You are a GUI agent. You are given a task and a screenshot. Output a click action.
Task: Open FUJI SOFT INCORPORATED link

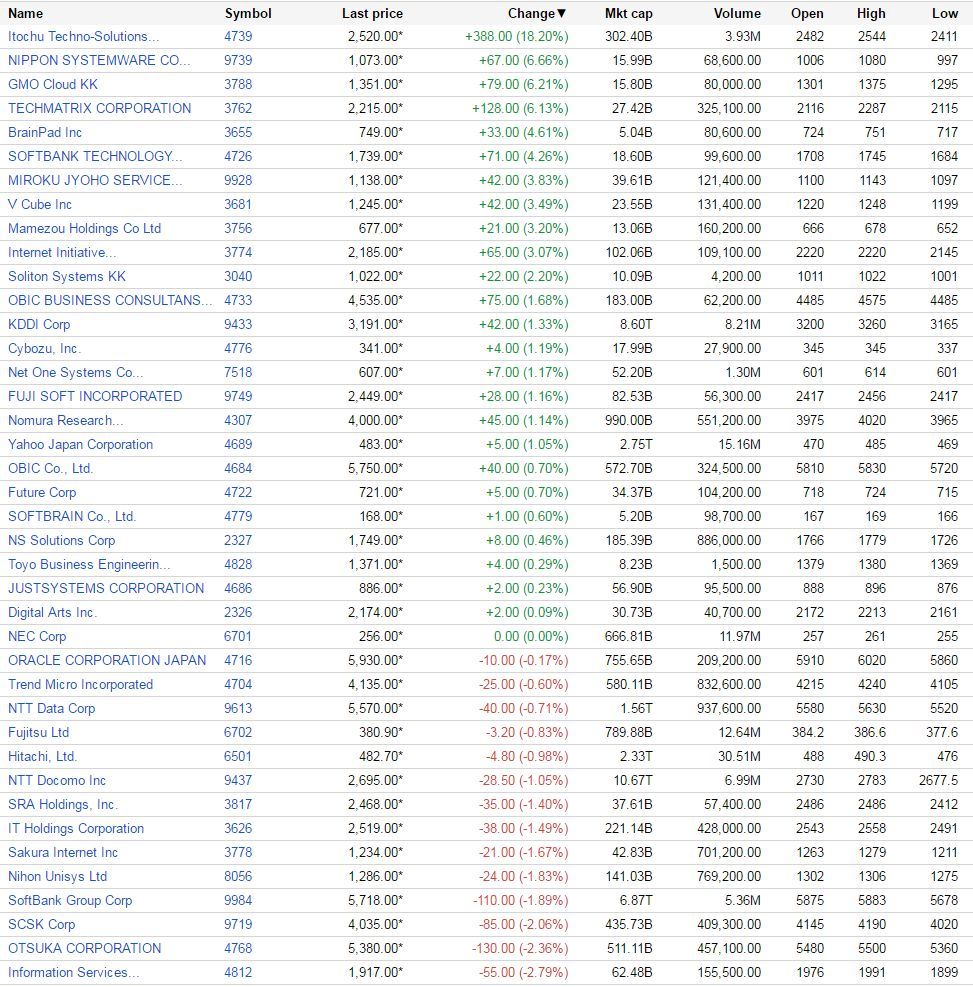click(95, 397)
